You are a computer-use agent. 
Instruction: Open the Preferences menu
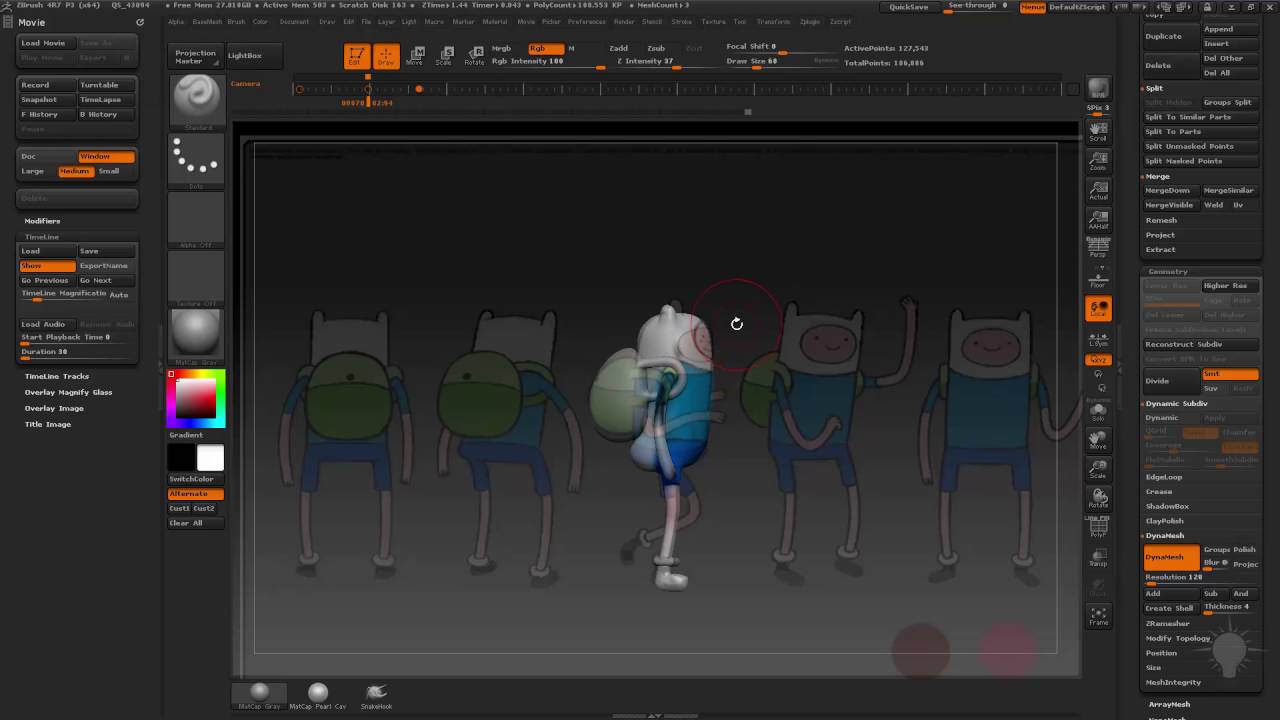(587, 21)
